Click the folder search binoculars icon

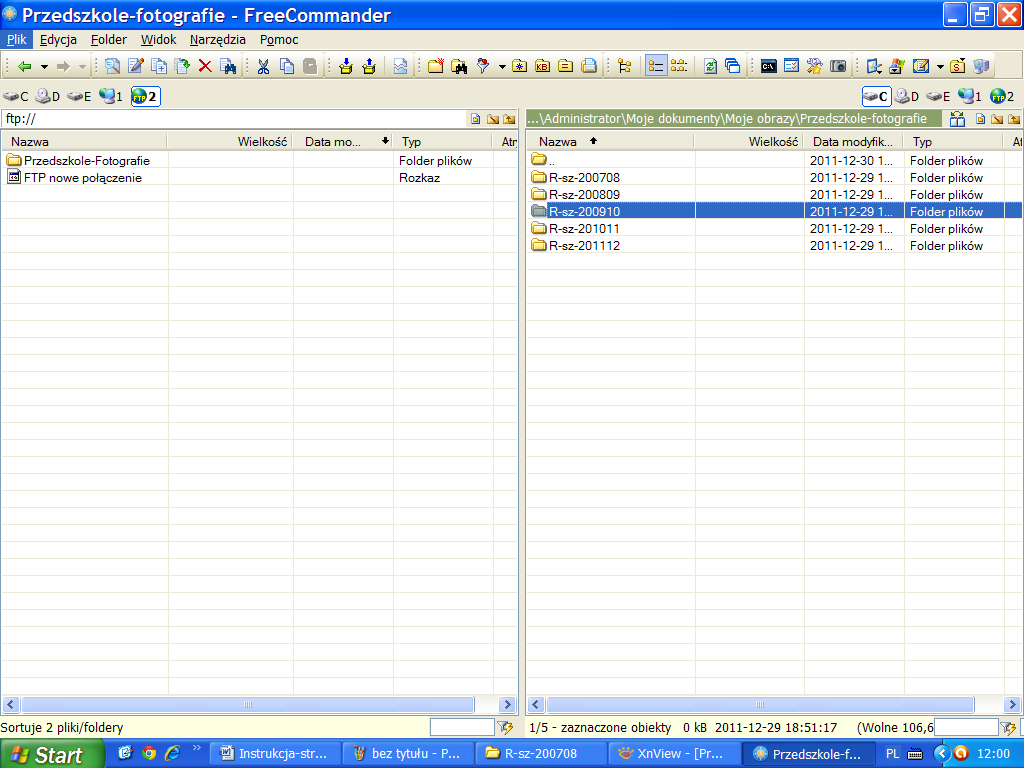coord(459,66)
